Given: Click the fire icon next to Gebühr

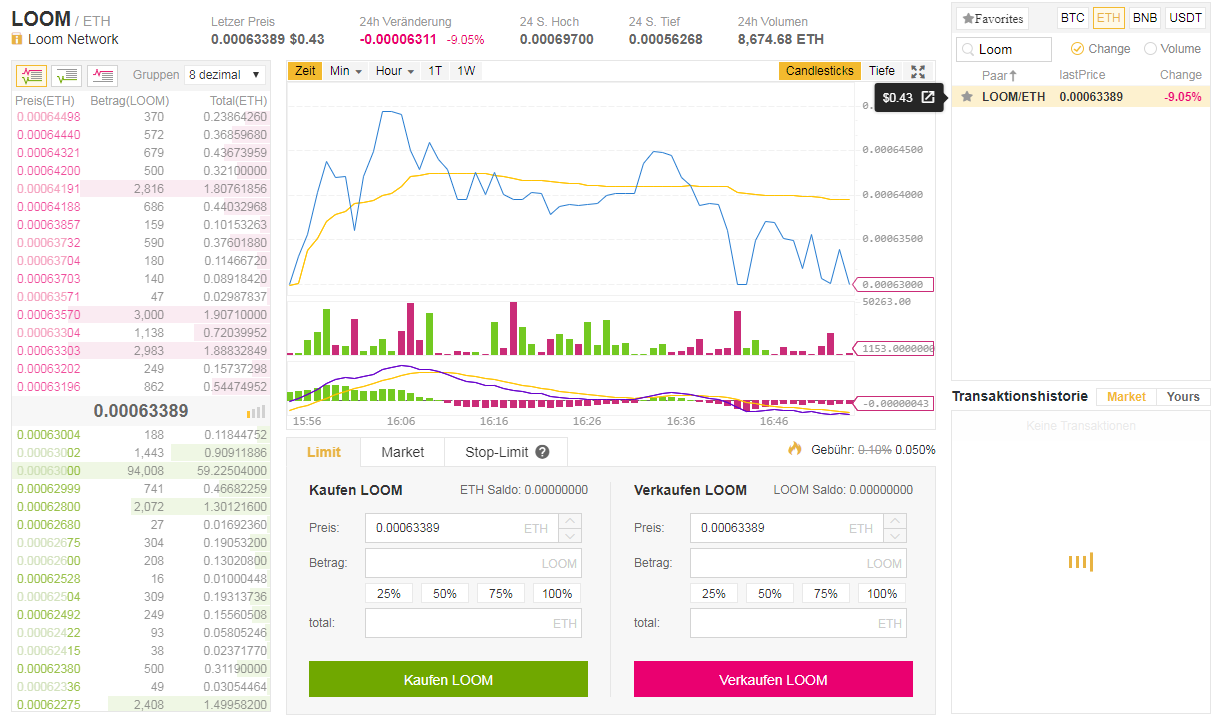Looking at the screenshot, I should (795, 449).
